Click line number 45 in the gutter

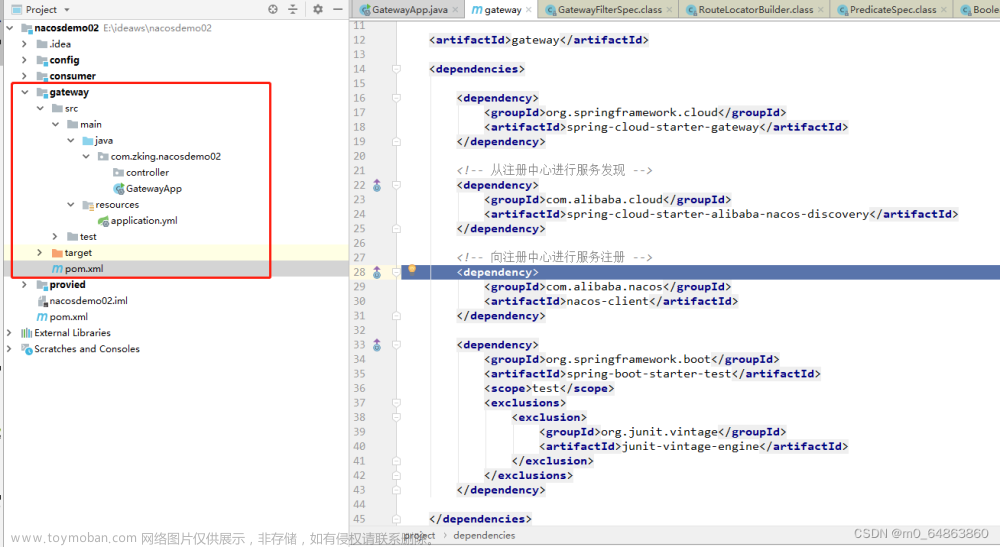coord(359,519)
